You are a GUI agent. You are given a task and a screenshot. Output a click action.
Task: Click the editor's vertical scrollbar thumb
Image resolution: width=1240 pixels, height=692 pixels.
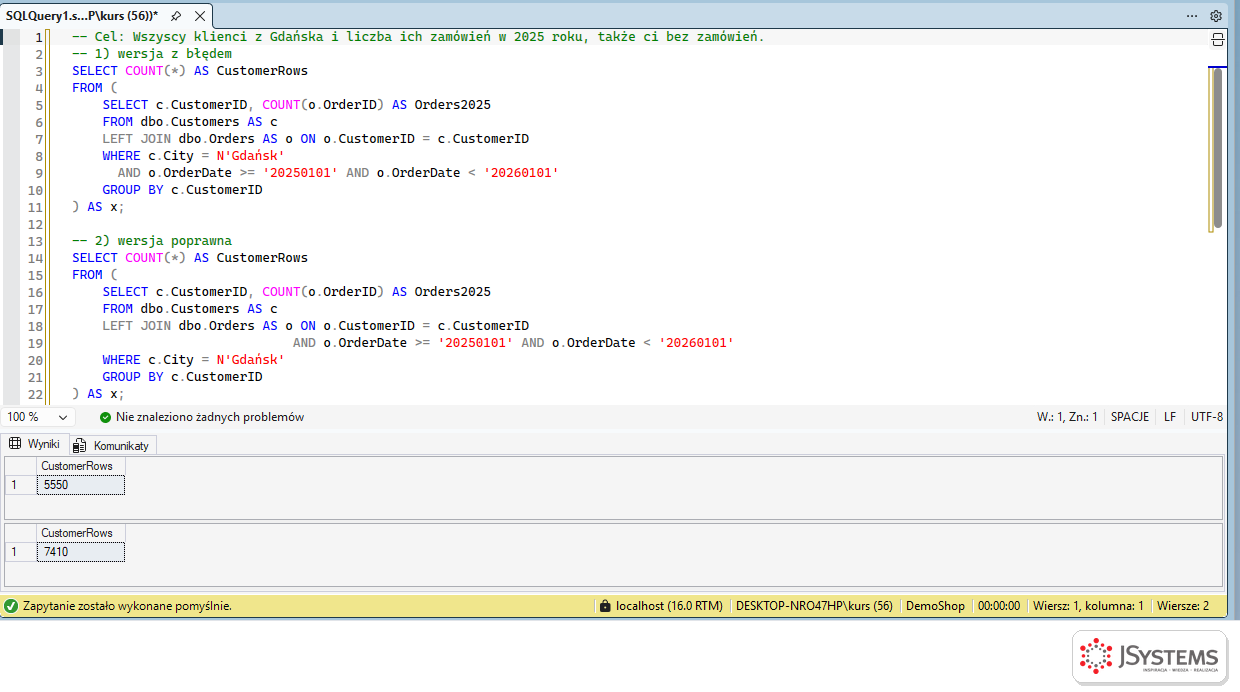coord(1217,148)
